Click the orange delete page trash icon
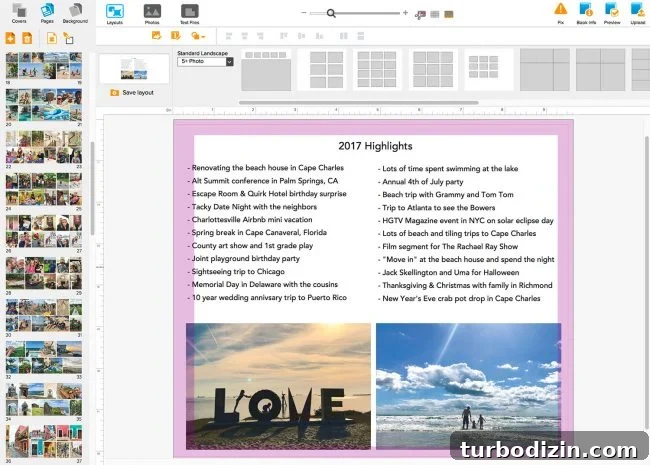This screenshot has width=650, height=465. point(27,38)
